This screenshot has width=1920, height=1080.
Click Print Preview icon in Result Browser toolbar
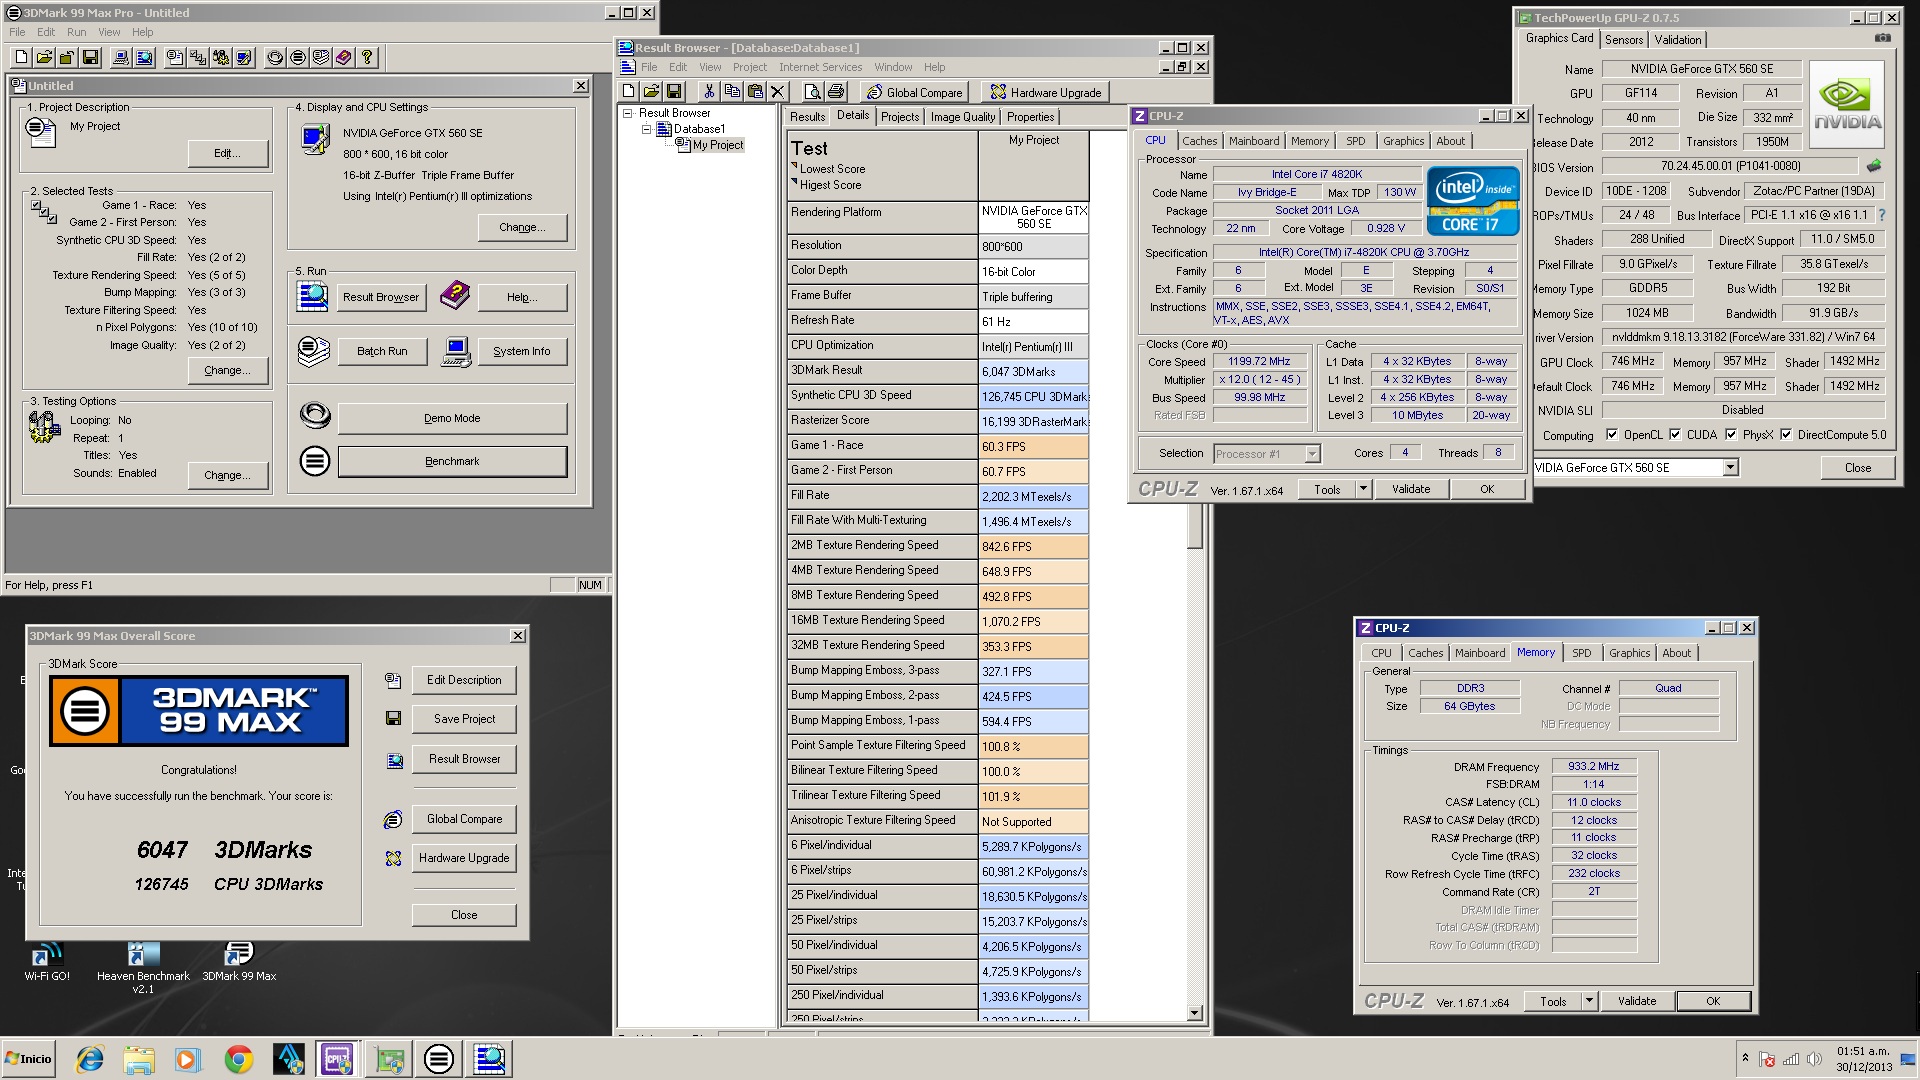point(812,92)
